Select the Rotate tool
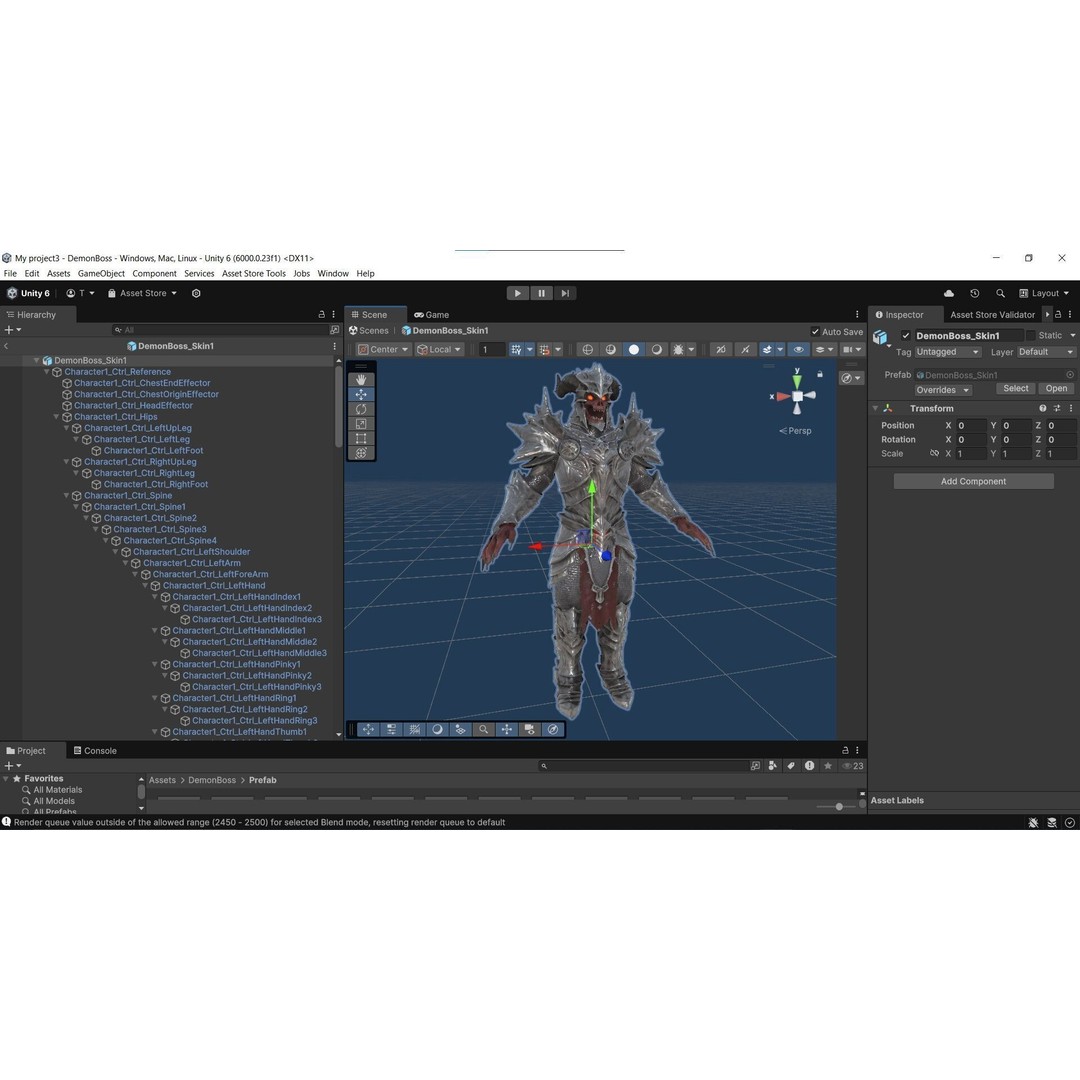The image size is (1080, 1080). [x=361, y=409]
